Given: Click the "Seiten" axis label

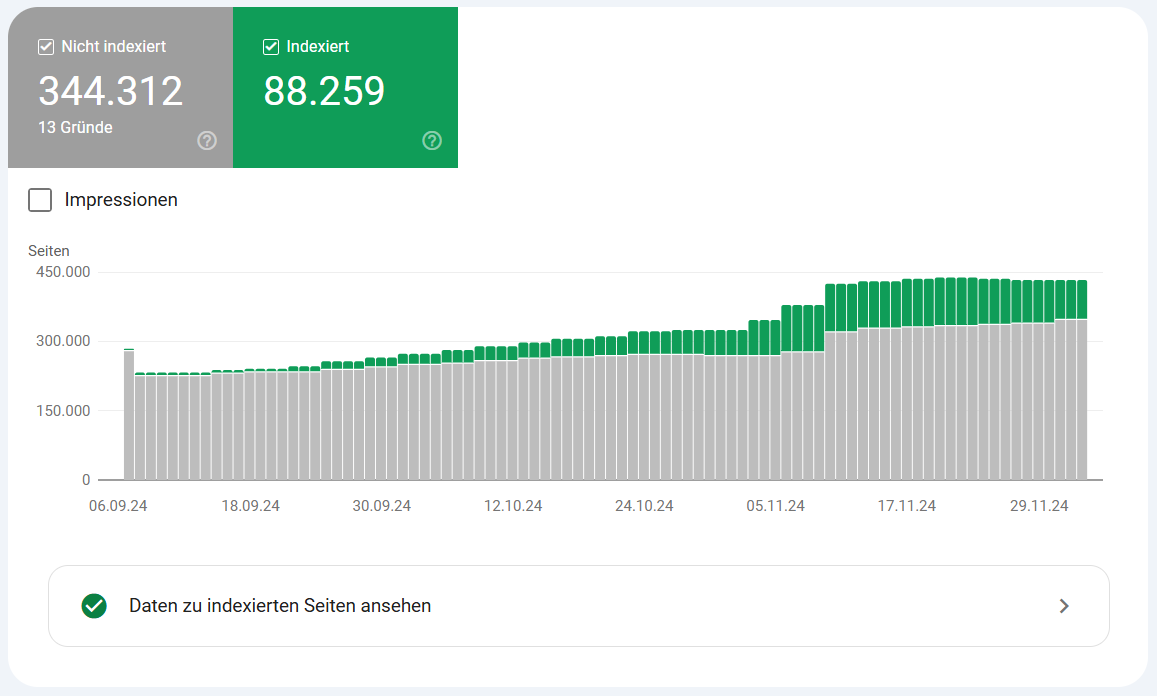Looking at the screenshot, I should (x=49, y=250).
